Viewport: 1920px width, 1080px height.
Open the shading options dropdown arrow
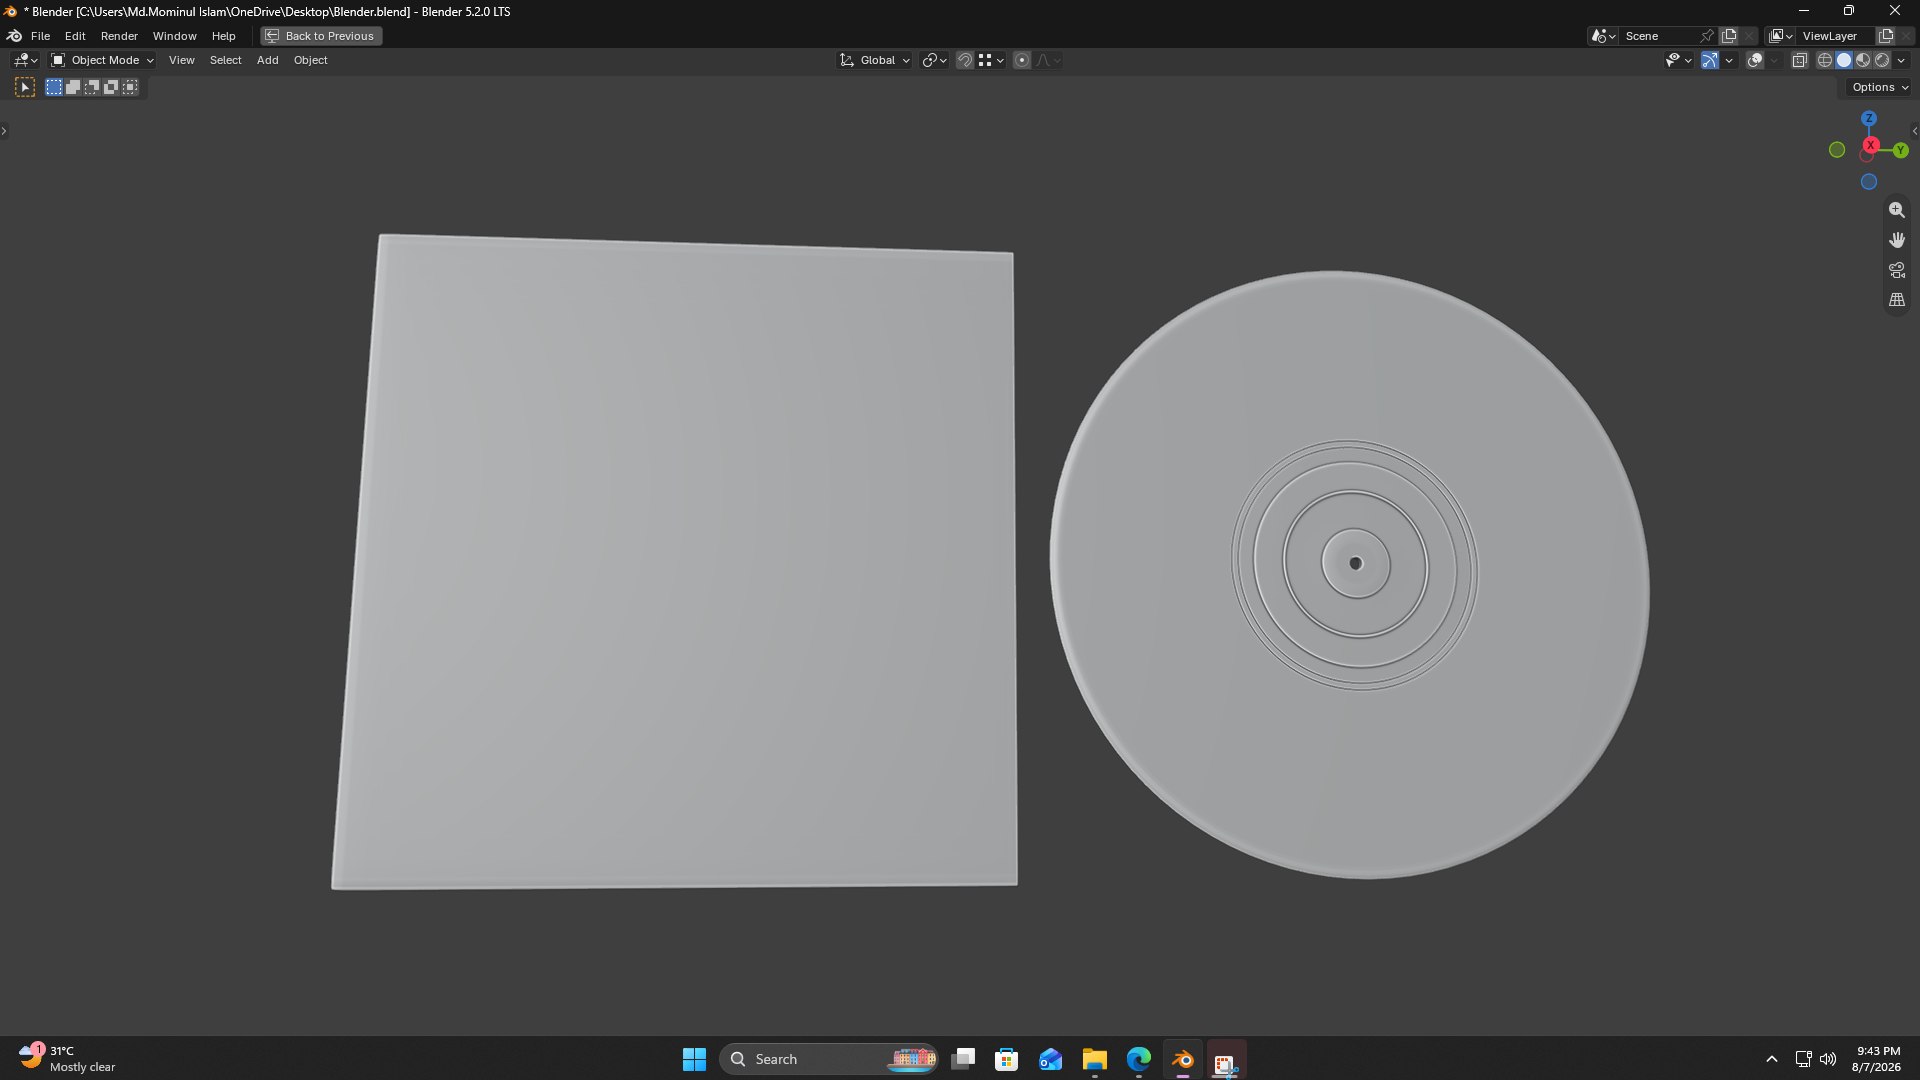pos(1901,61)
